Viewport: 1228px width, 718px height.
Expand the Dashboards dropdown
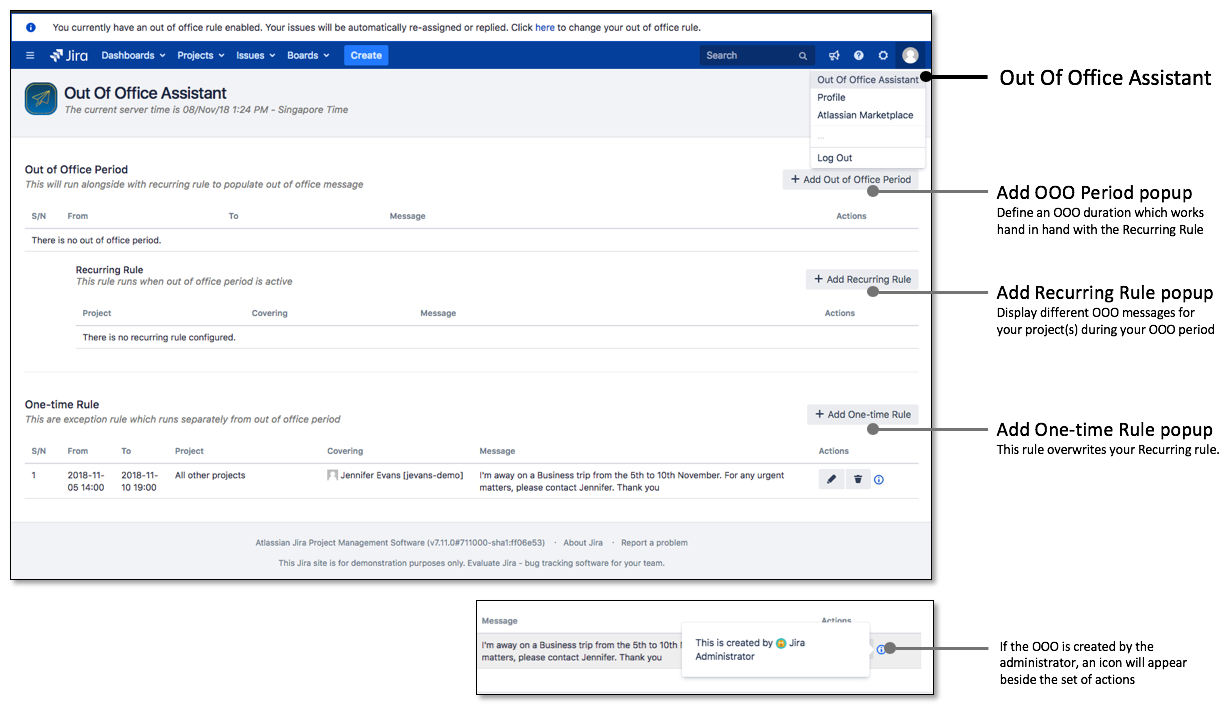point(133,56)
